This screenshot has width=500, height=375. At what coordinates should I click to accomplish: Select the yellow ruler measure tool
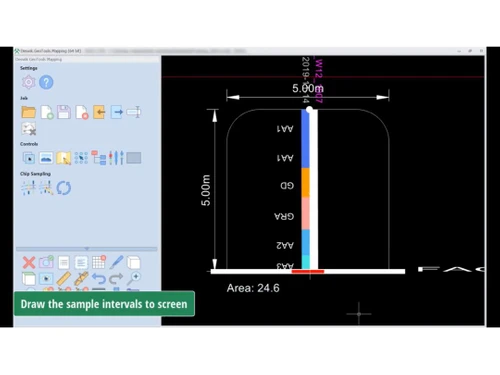click(x=64, y=279)
